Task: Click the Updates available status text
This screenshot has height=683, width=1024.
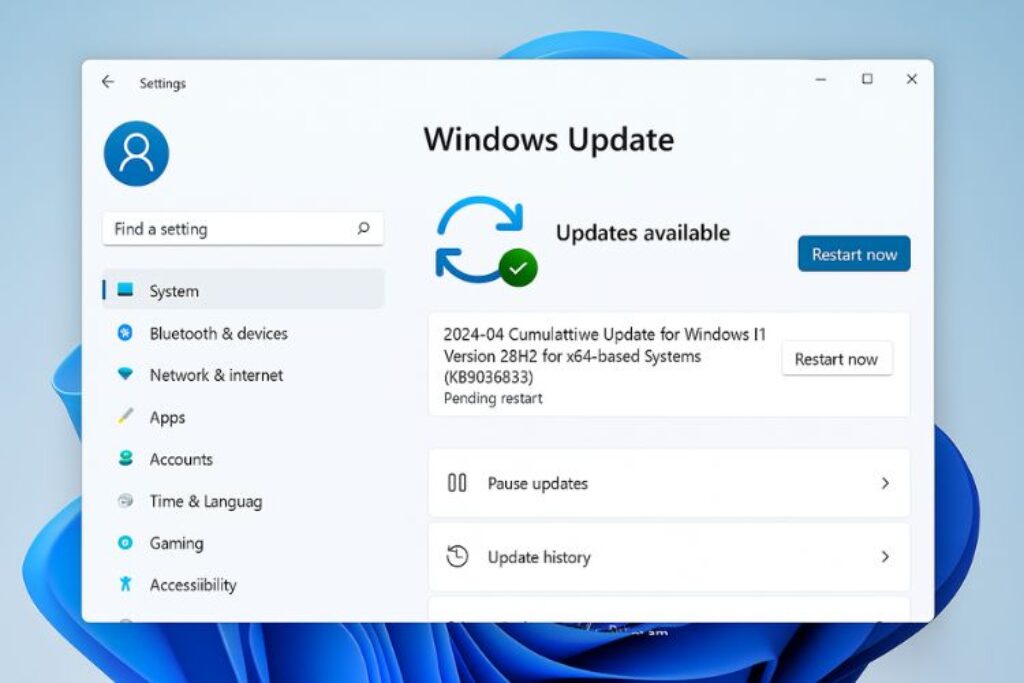Action: 643,232
